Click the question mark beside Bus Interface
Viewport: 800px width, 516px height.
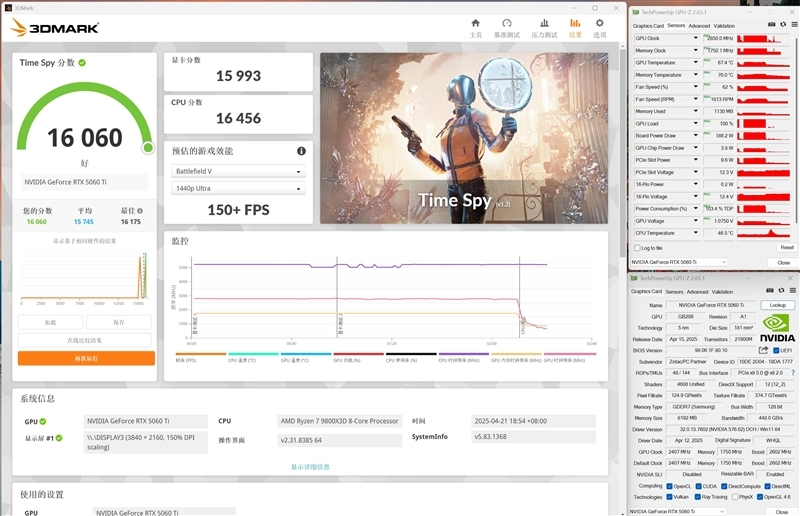793,373
